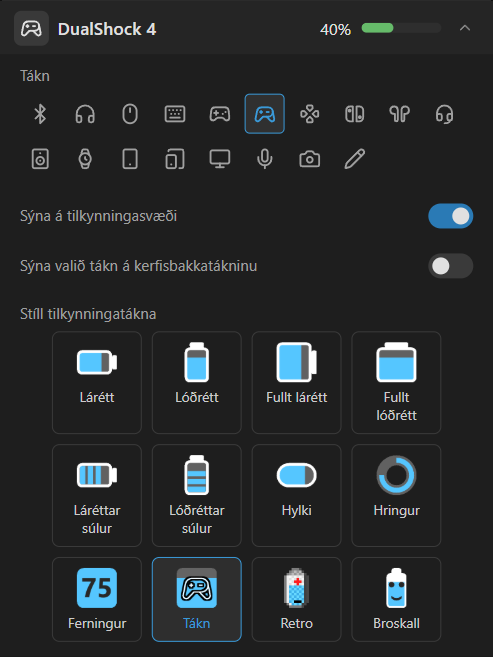Select the Lóðrétt battery style

[197, 383]
